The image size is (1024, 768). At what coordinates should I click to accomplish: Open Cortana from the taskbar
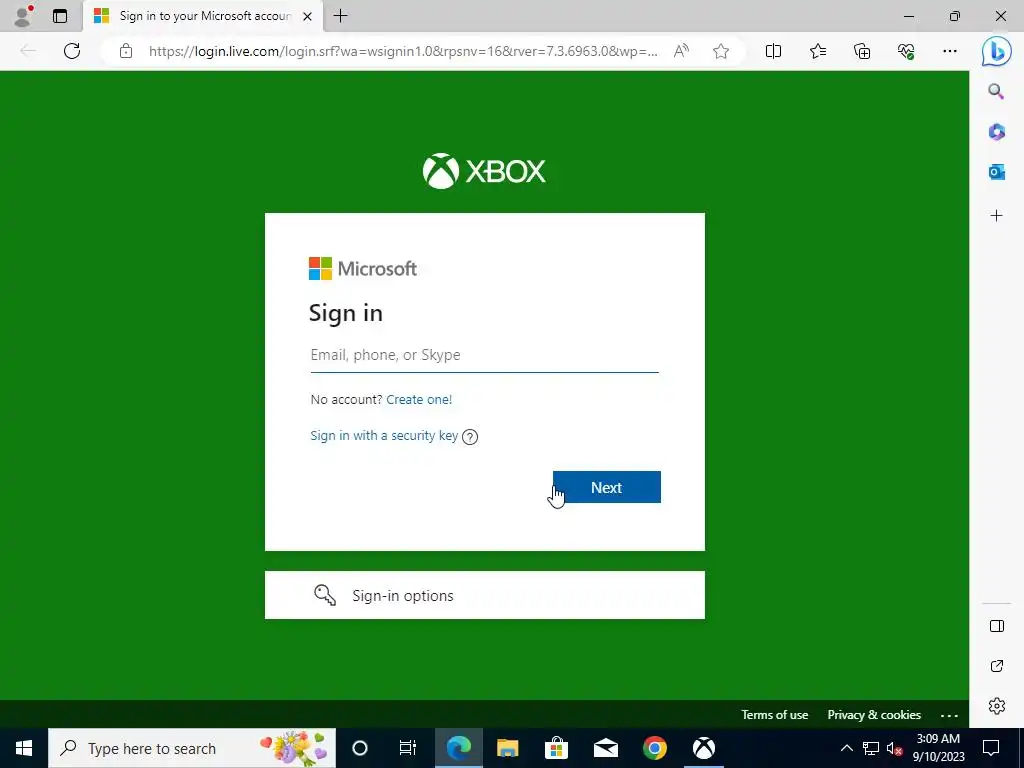pyautogui.click(x=360, y=748)
